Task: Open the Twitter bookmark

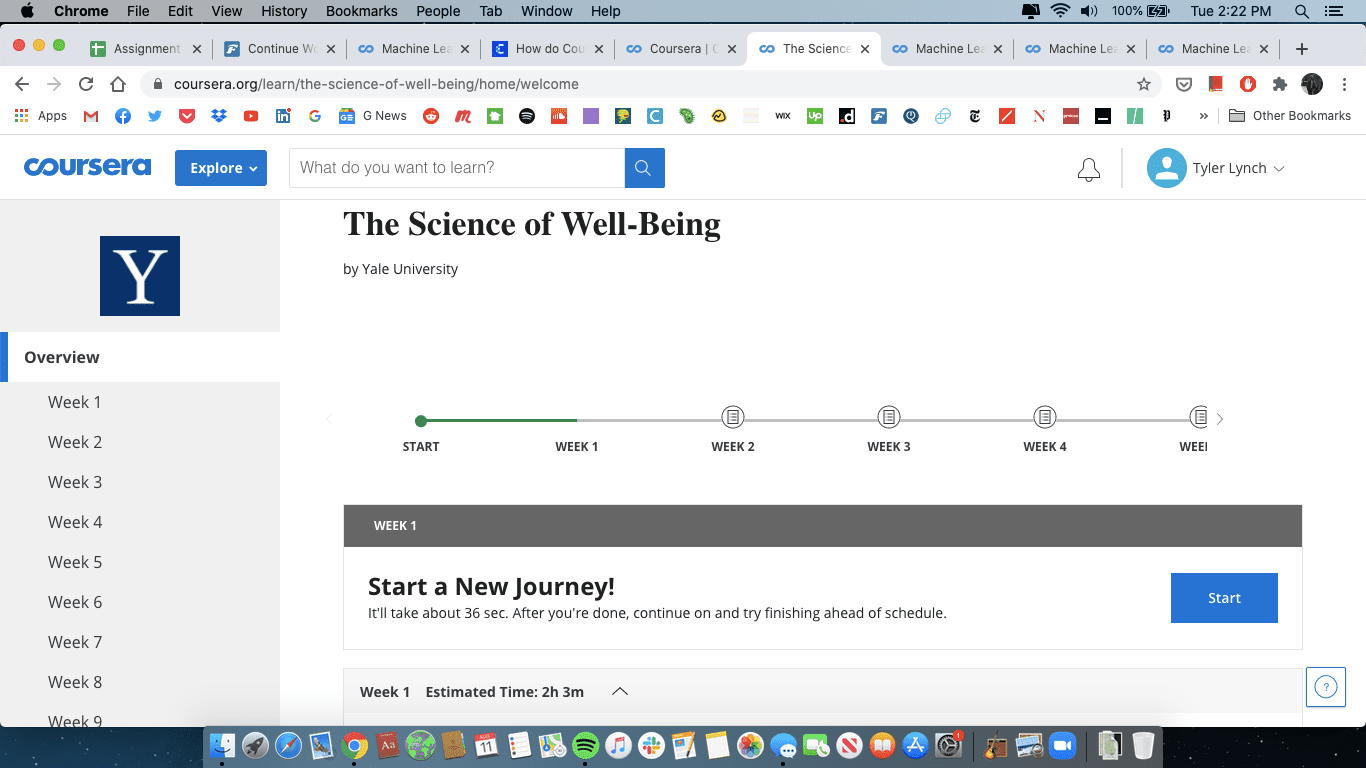Action: click(x=155, y=116)
